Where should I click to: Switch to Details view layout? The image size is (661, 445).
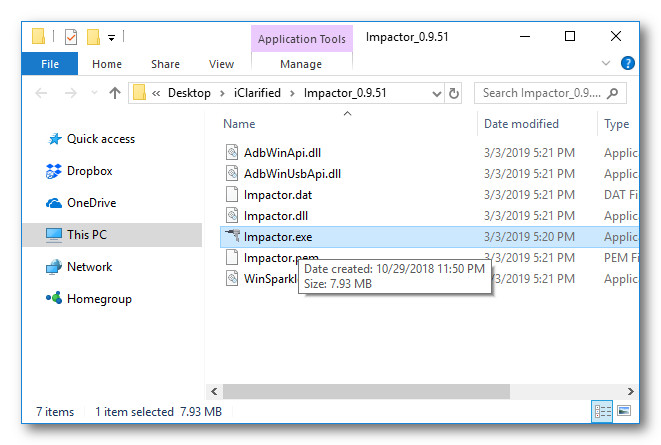602,411
